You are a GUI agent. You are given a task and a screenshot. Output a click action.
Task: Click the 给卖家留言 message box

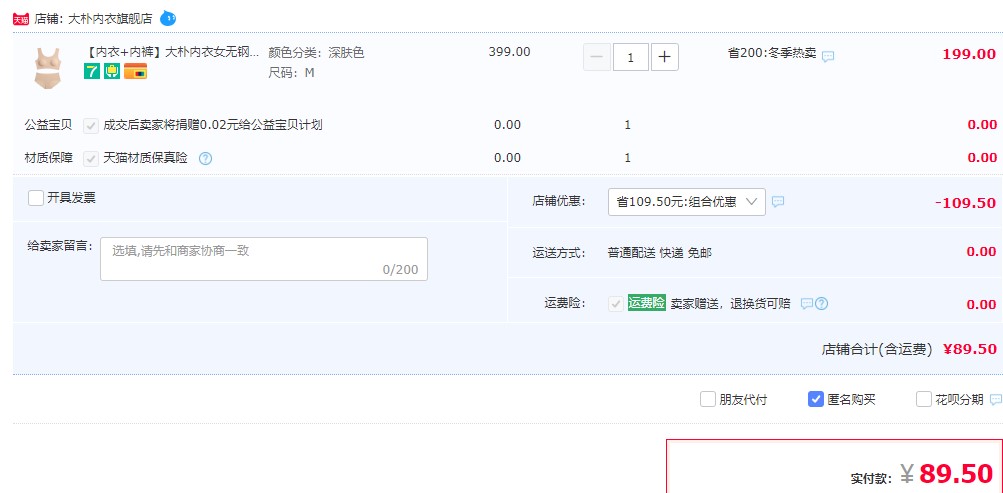264,259
